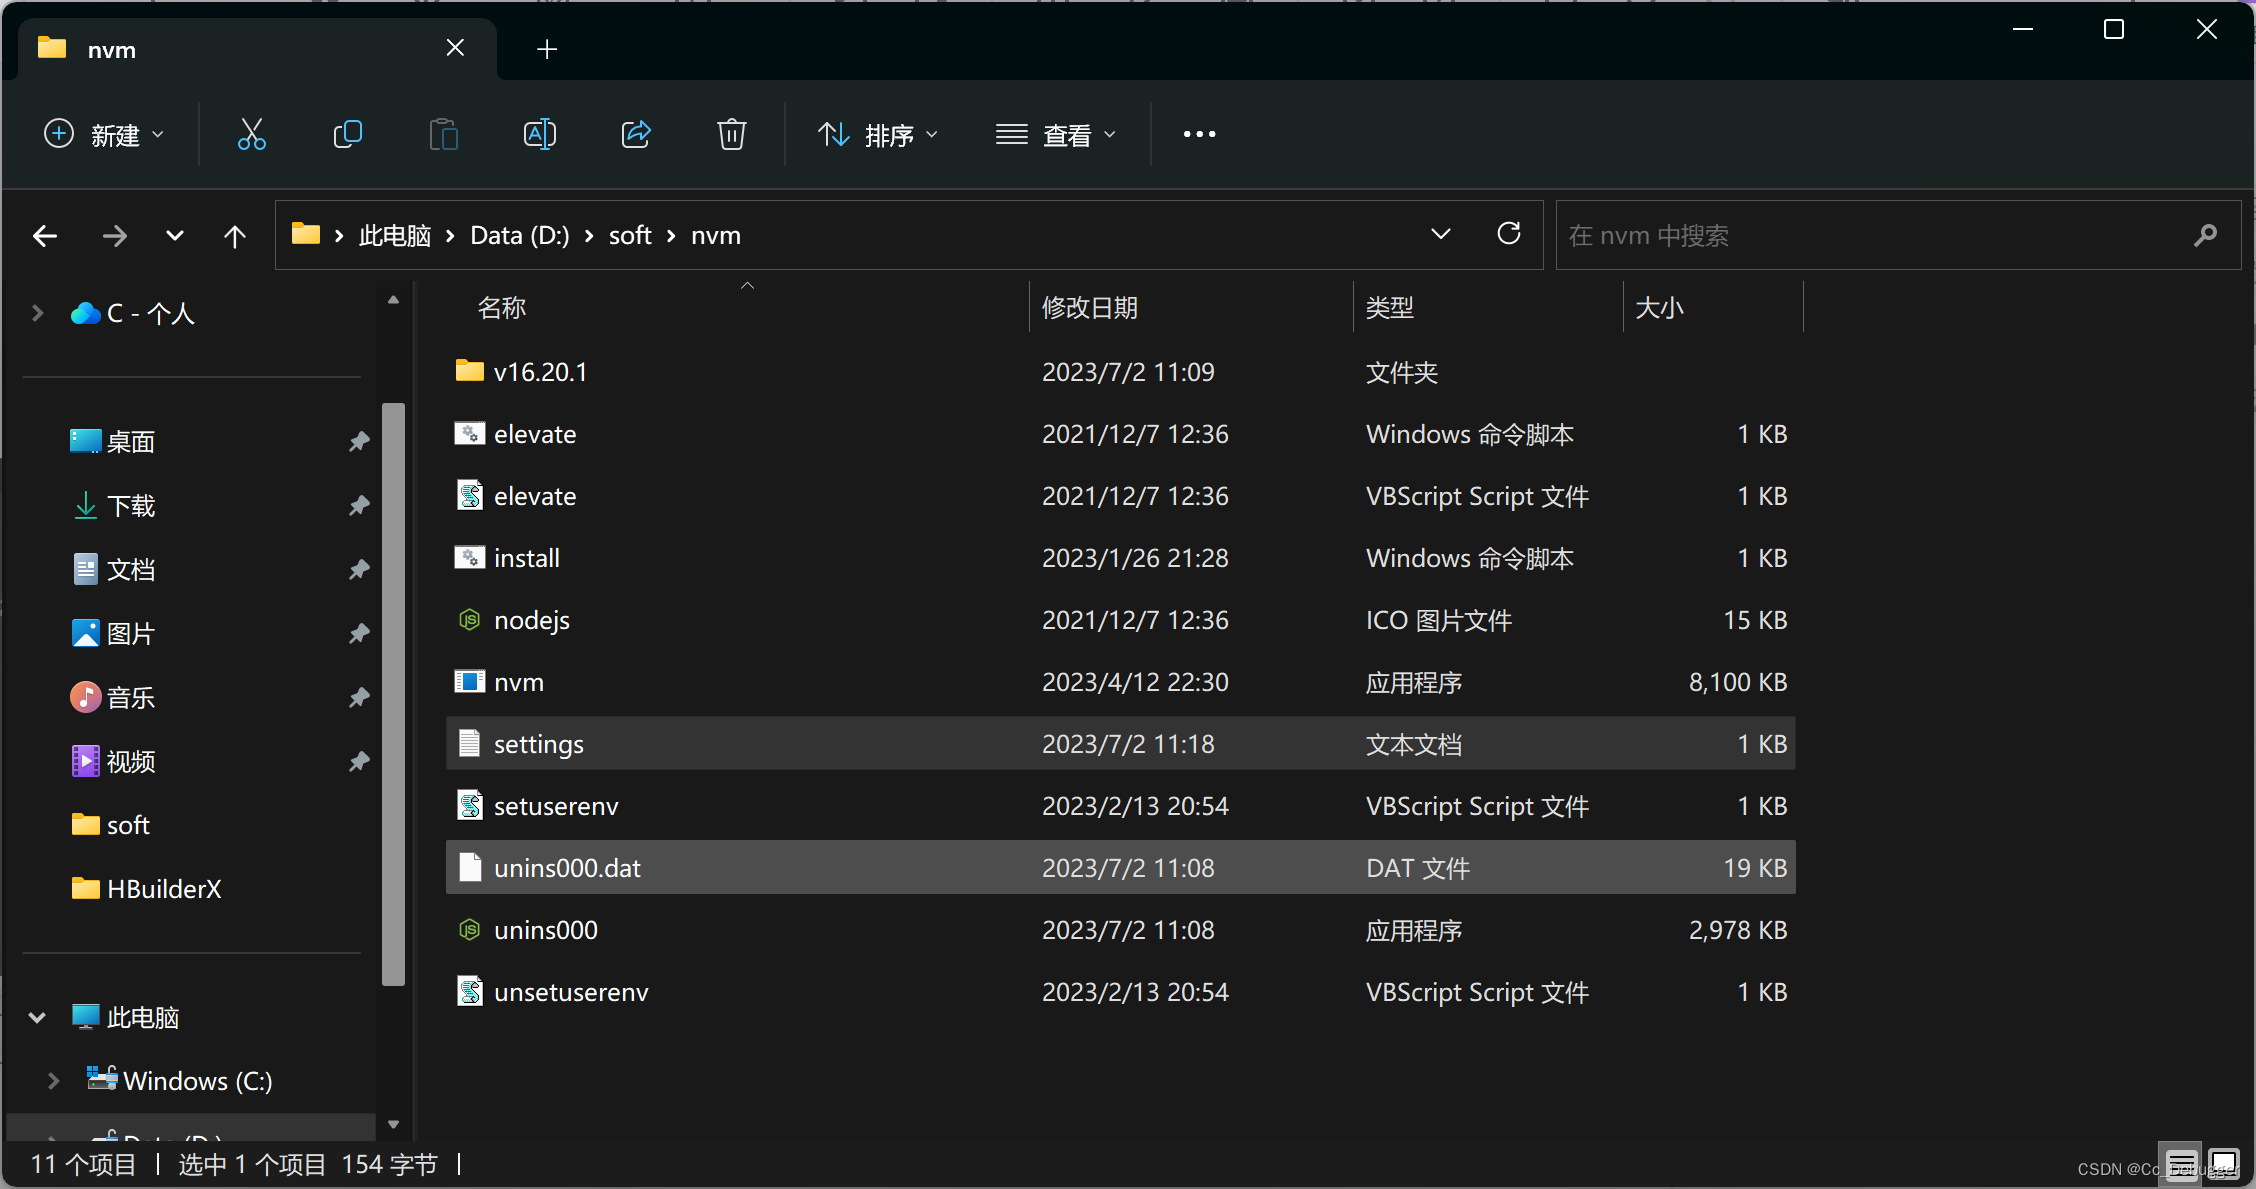Collapse the 此电脑 tree node
This screenshot has width=2256, height=1189.
pos(37,1018)
